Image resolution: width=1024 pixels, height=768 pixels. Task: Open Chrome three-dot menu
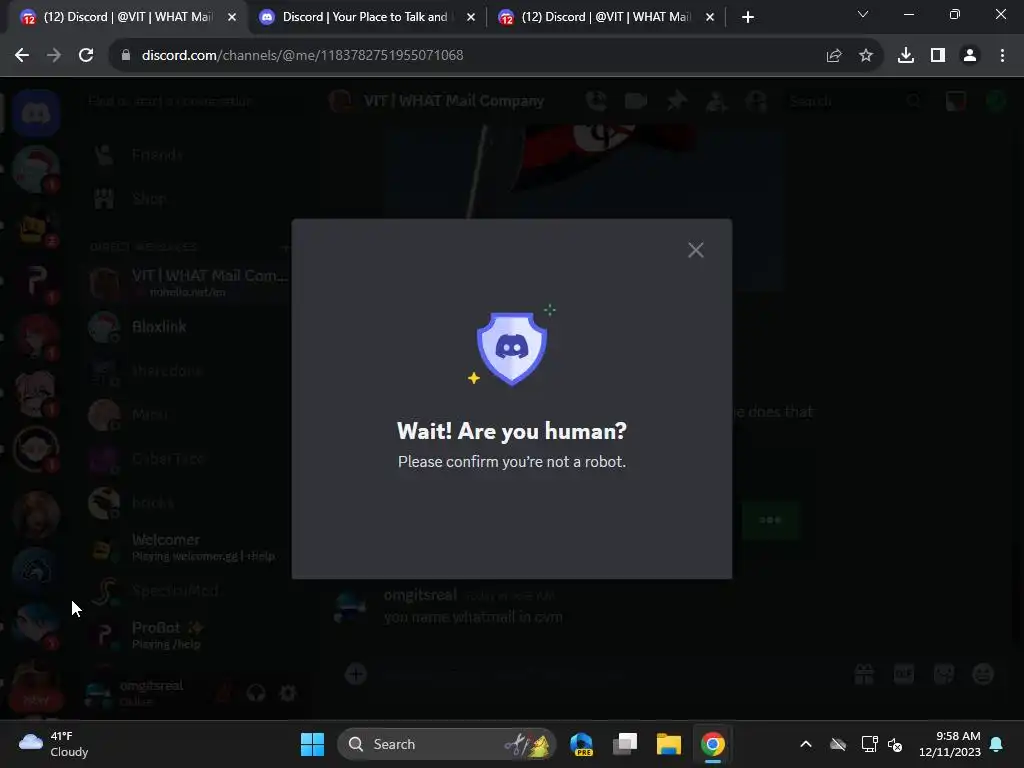pos(1002,56)
